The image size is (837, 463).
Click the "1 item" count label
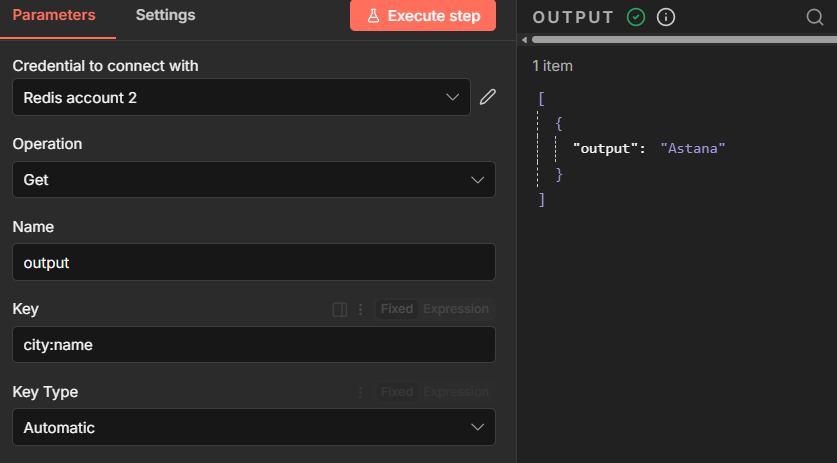552,66
